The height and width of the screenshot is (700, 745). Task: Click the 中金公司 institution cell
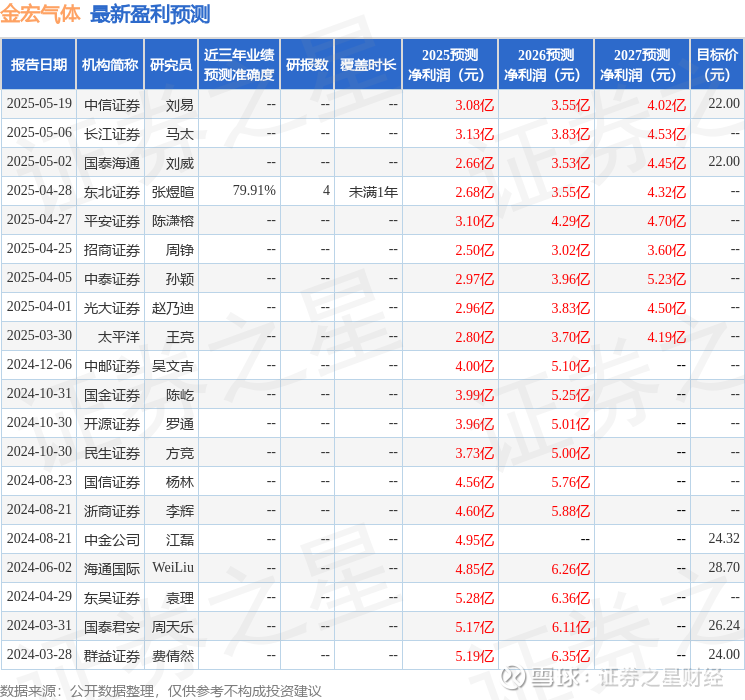[x=112, y=540]
